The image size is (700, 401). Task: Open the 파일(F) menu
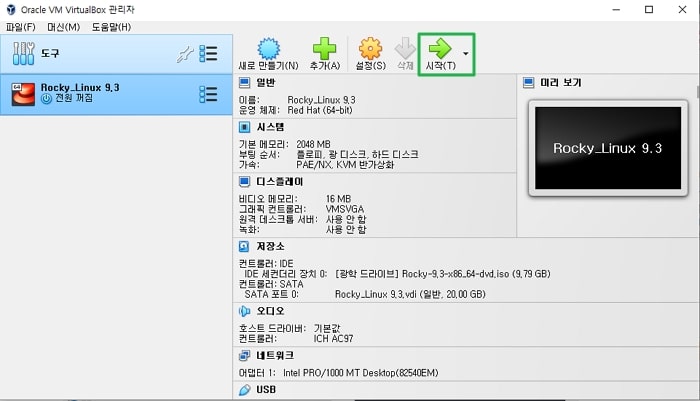21,27
